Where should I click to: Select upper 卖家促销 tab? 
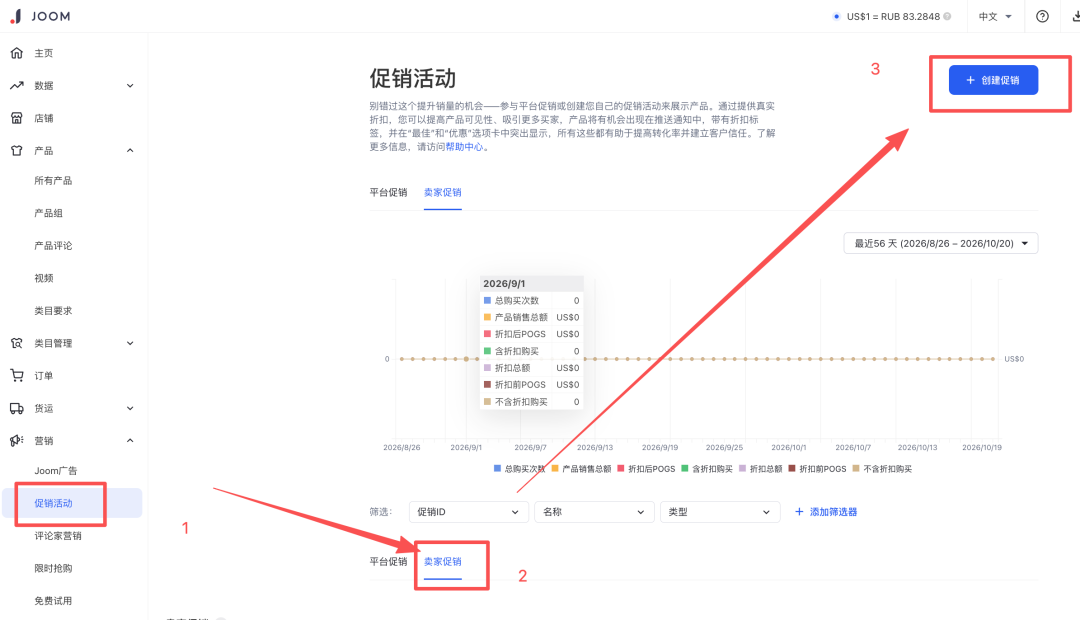click(442, 192)
